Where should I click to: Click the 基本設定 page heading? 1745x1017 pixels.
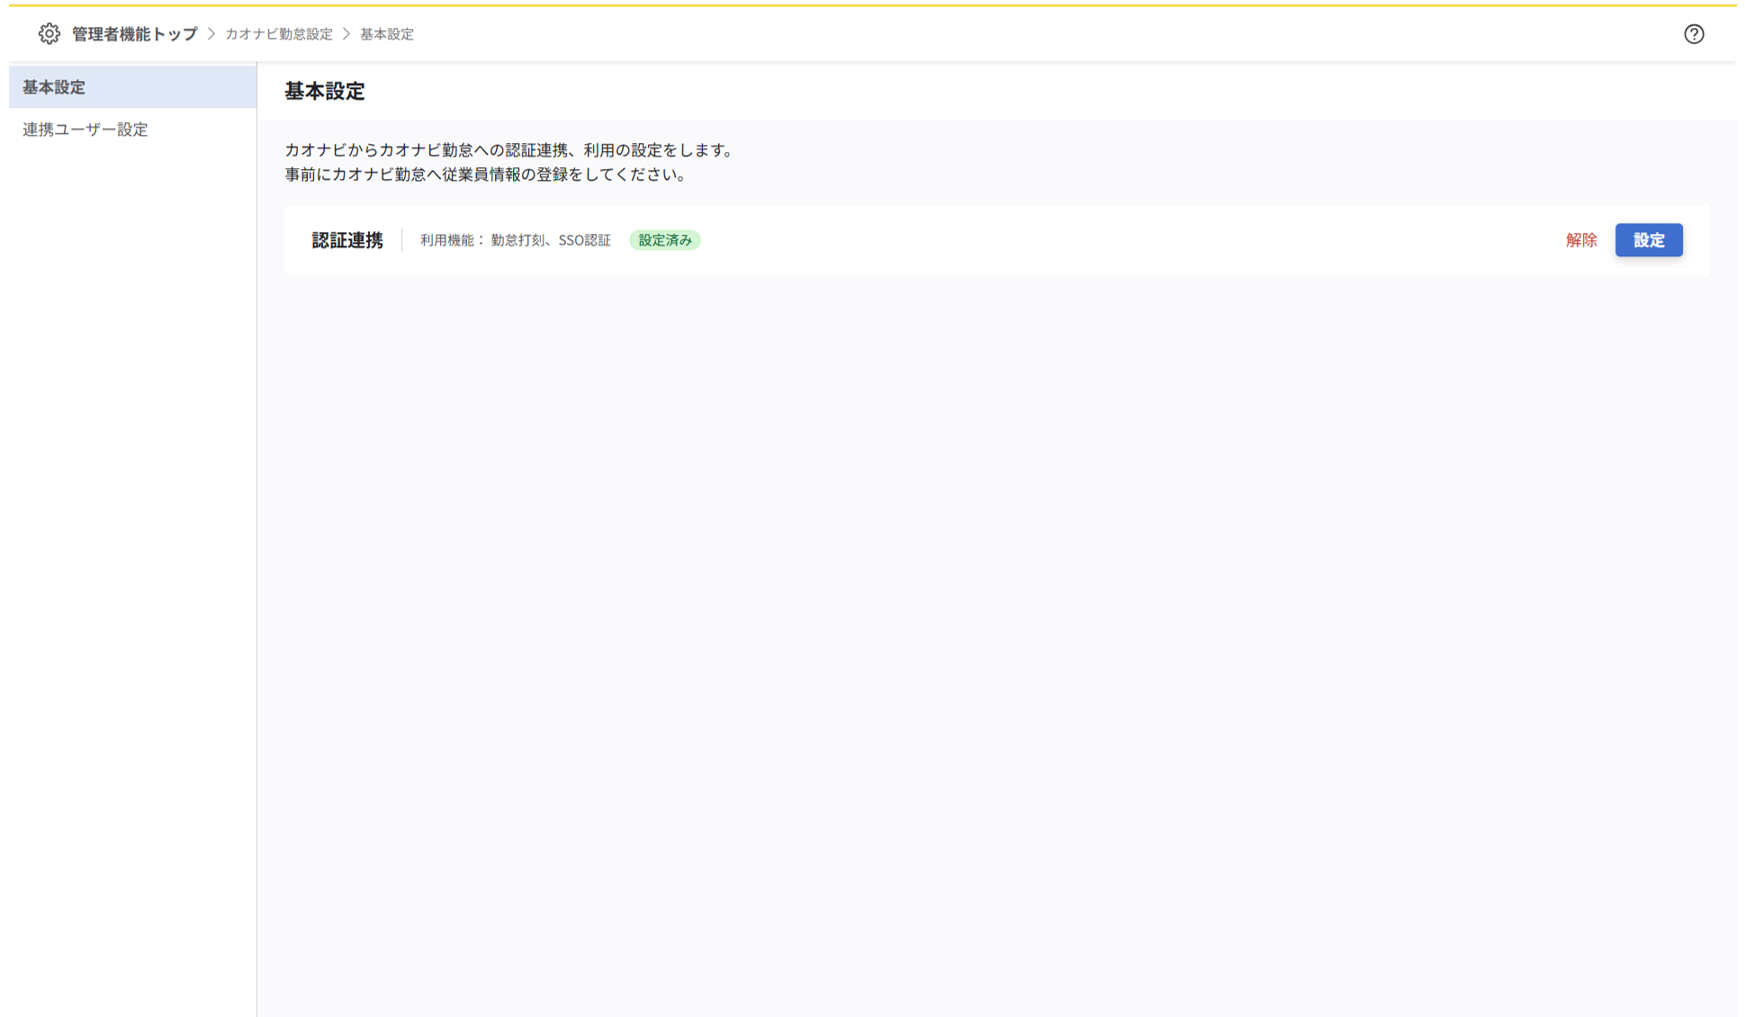[x=324, y=91]
